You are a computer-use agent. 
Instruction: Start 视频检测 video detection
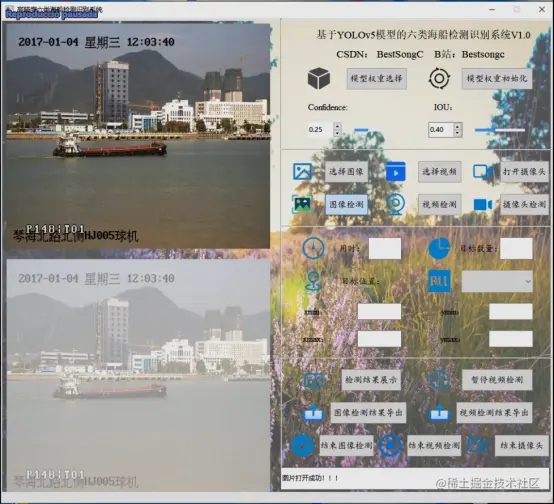click(440, 204)
